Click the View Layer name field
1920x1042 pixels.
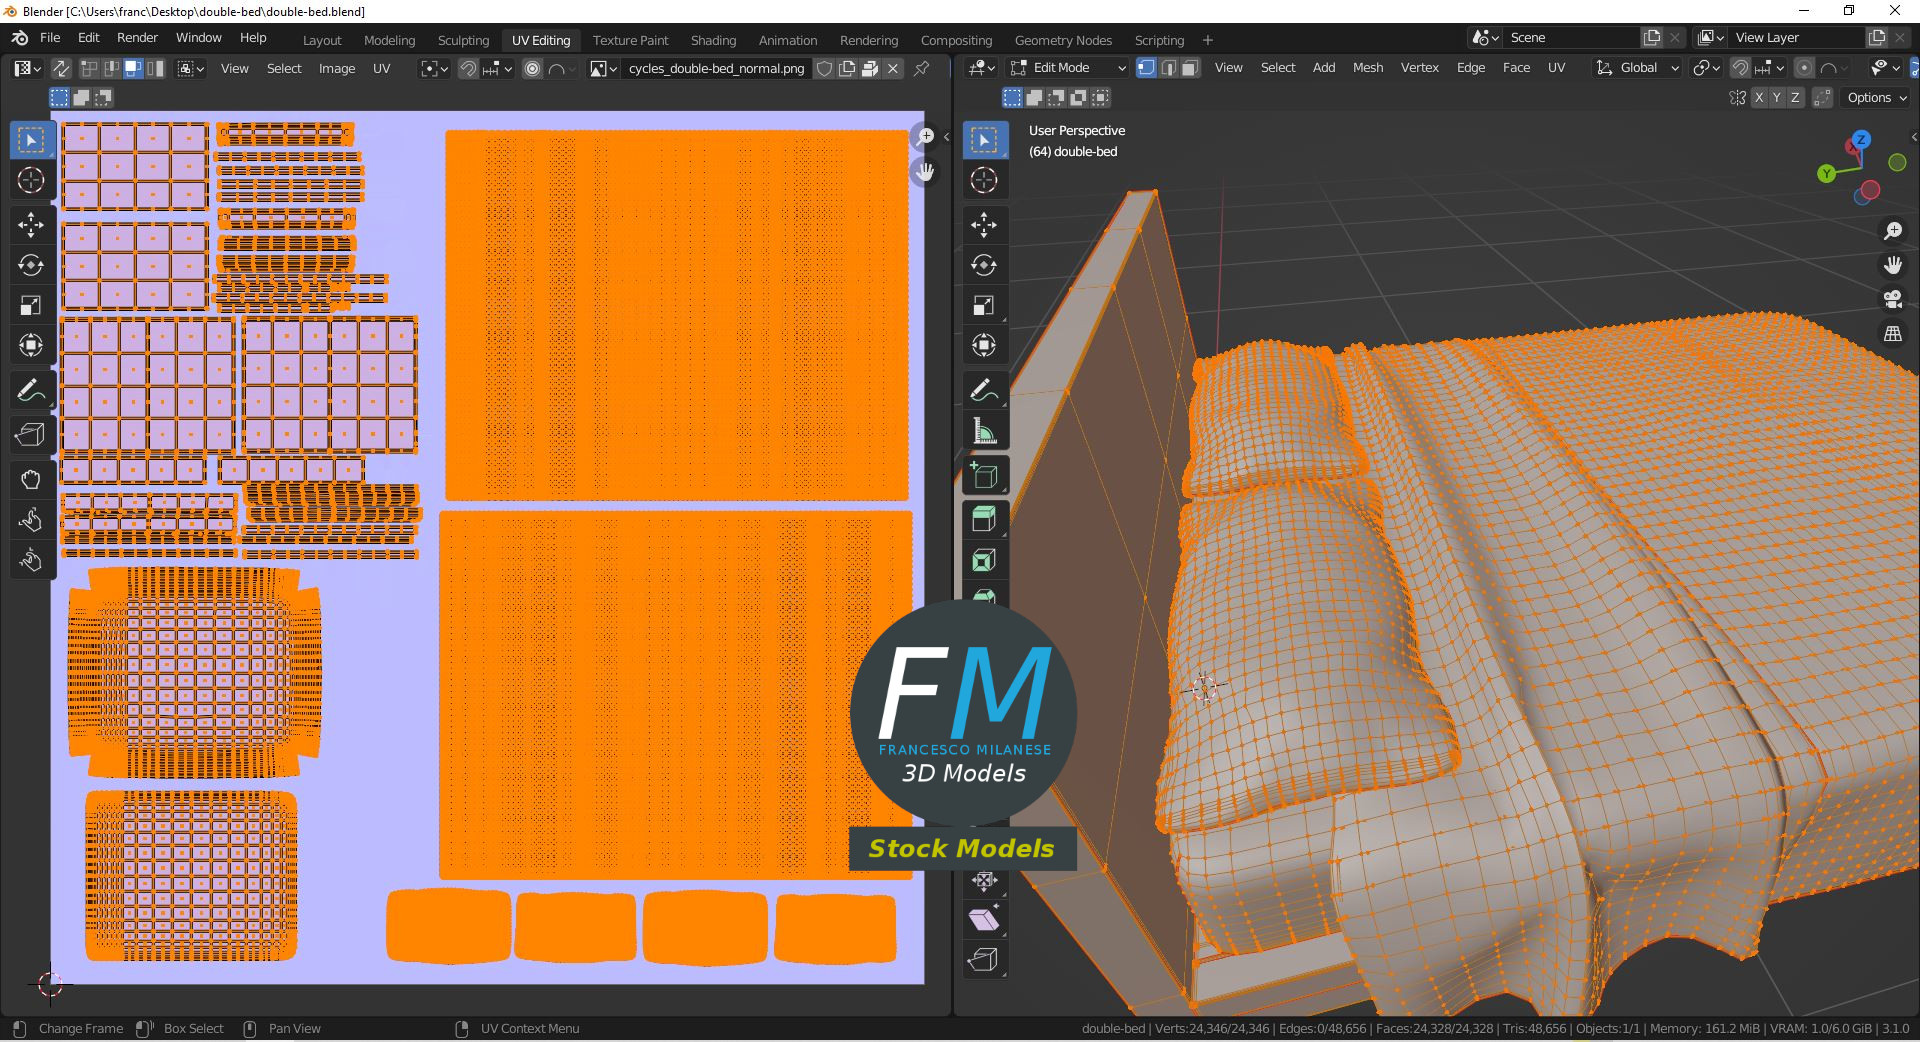pyautogui.click(x=1798, y=37)
